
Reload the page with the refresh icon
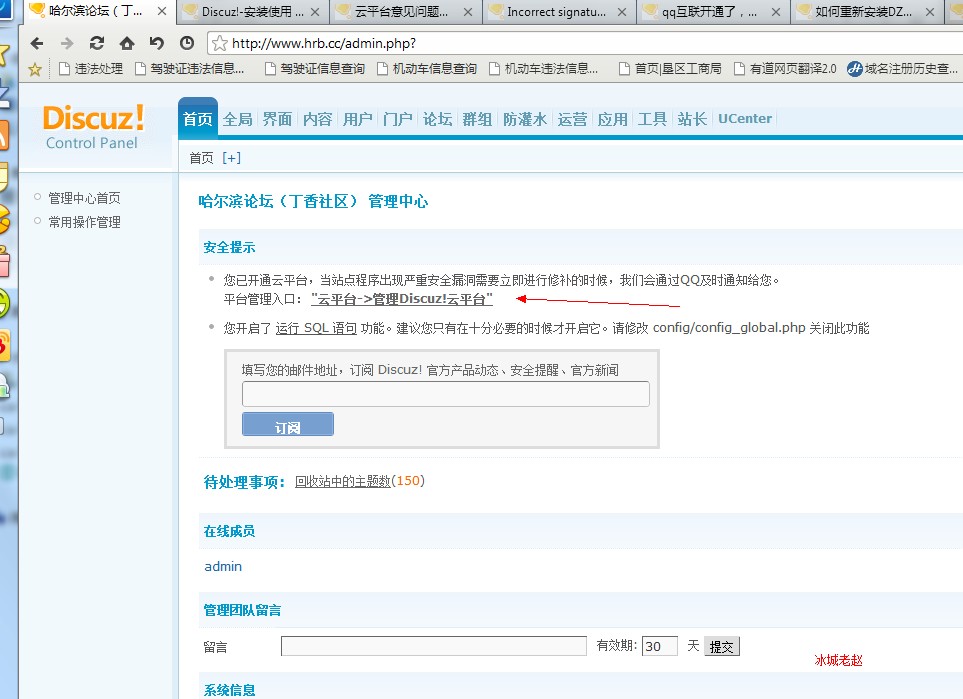[x=96, y=43]
